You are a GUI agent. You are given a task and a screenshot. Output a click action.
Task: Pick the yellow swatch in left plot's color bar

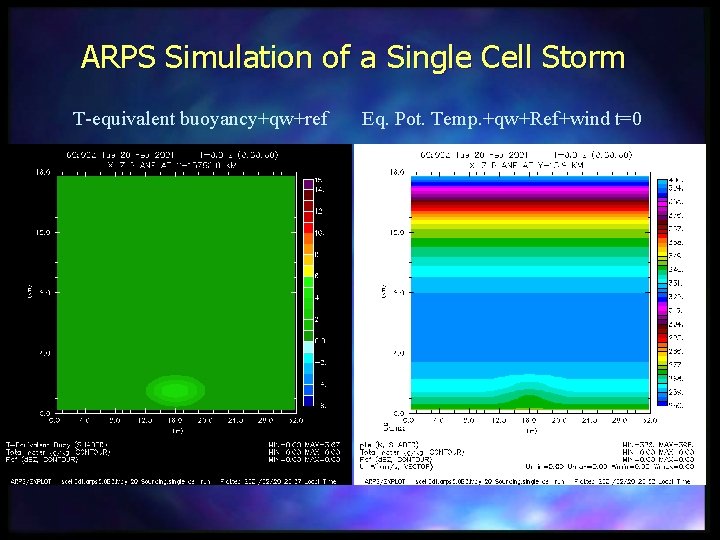tap(308, 271)
